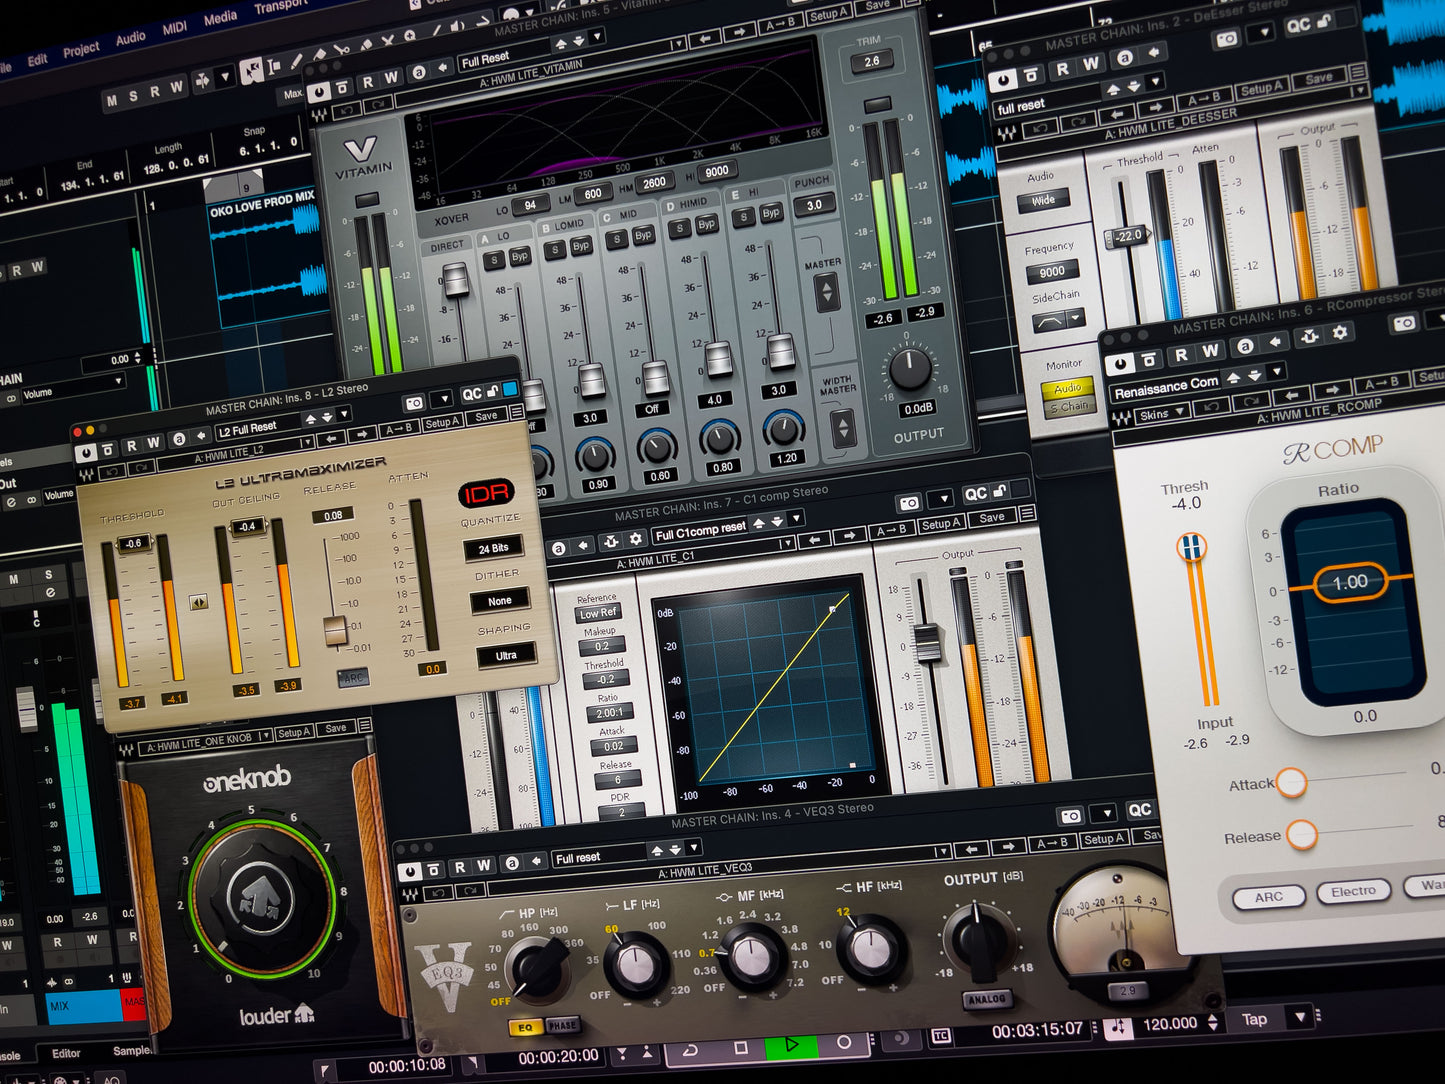
Task: Open the Vitamin Full Reset preset dropdown arrow
Action: [x=597, y=38]
